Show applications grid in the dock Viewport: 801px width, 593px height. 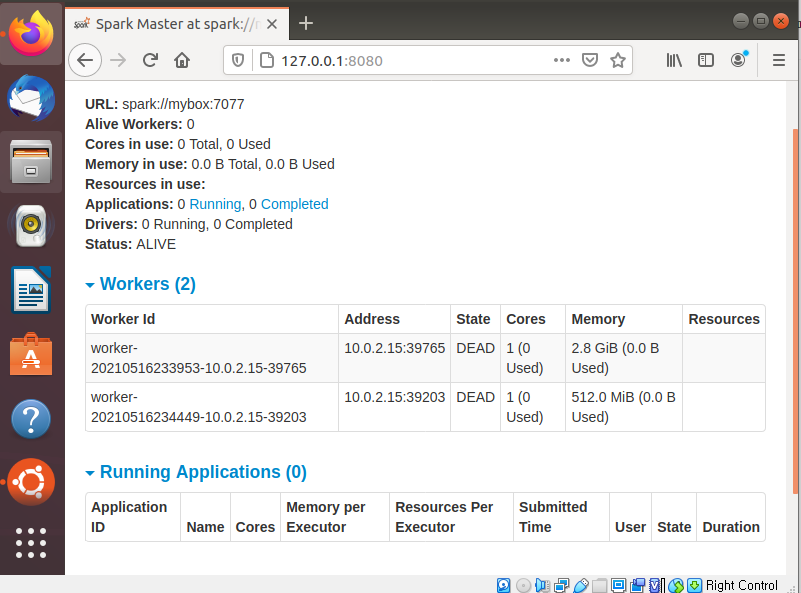tap(31, 543)
